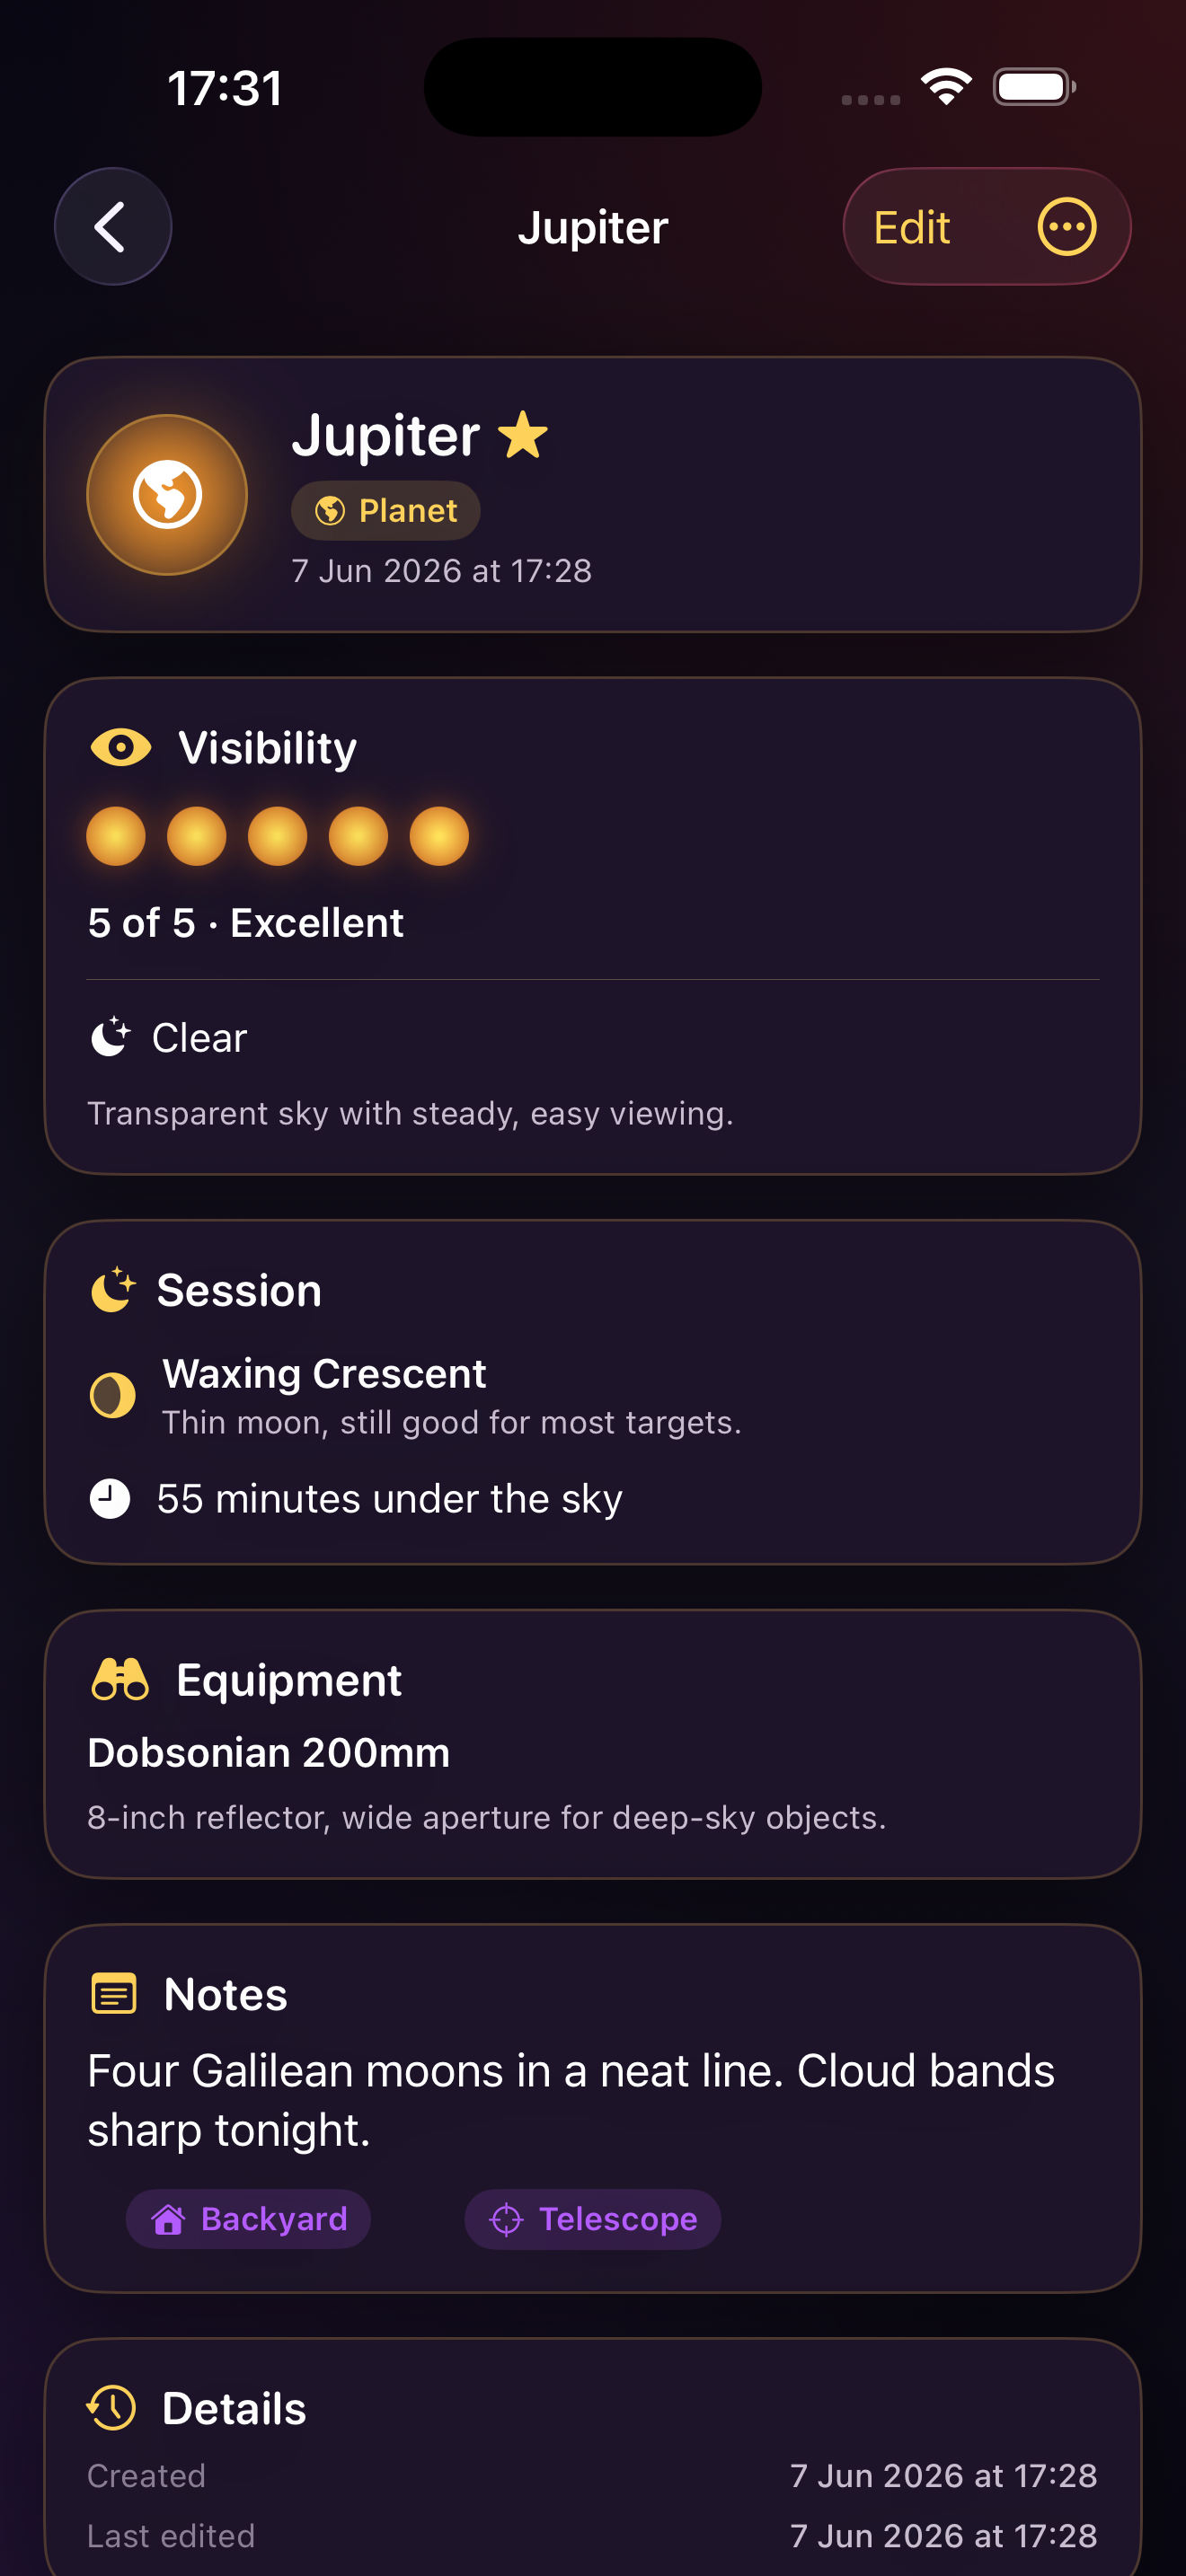Select the Planet category badge
Image resolution: width=1186 pixels, height=2576 pixels.
(x=386, y=511)
